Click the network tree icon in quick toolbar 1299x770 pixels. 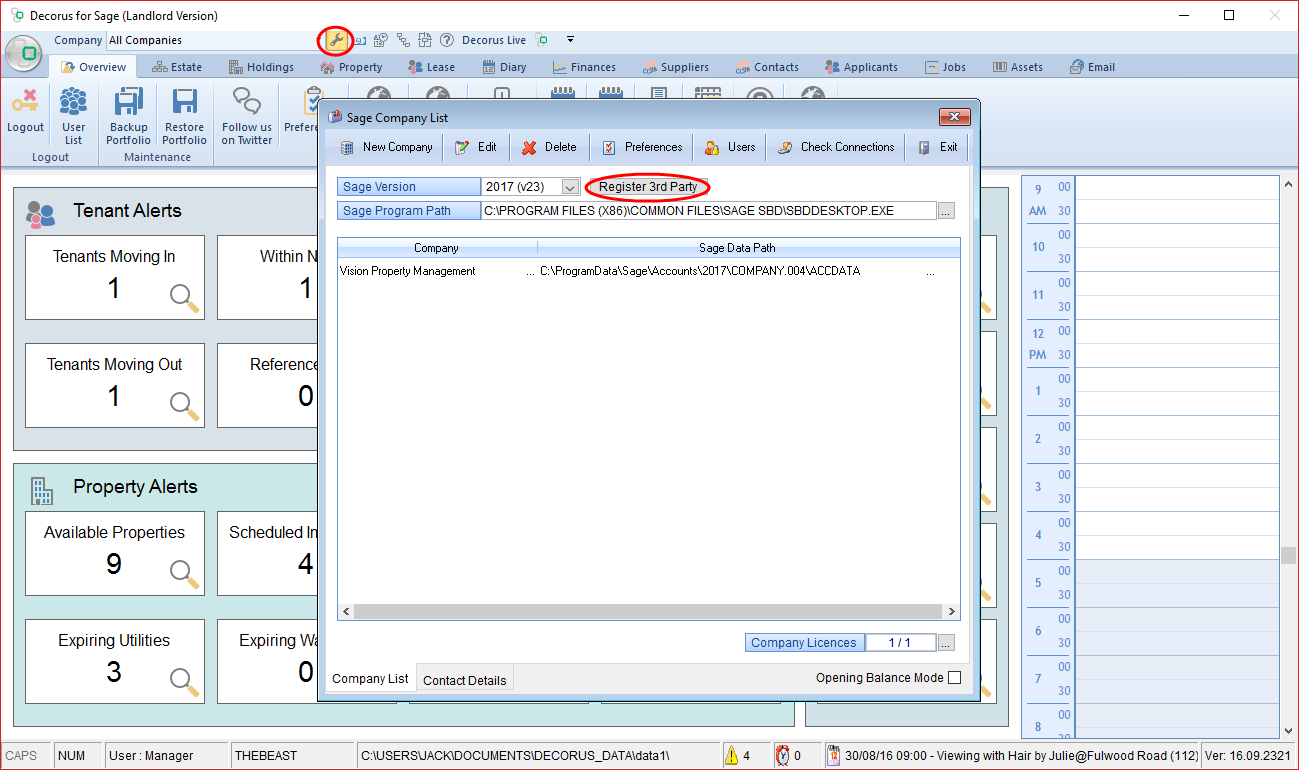[x=403, y=41]
